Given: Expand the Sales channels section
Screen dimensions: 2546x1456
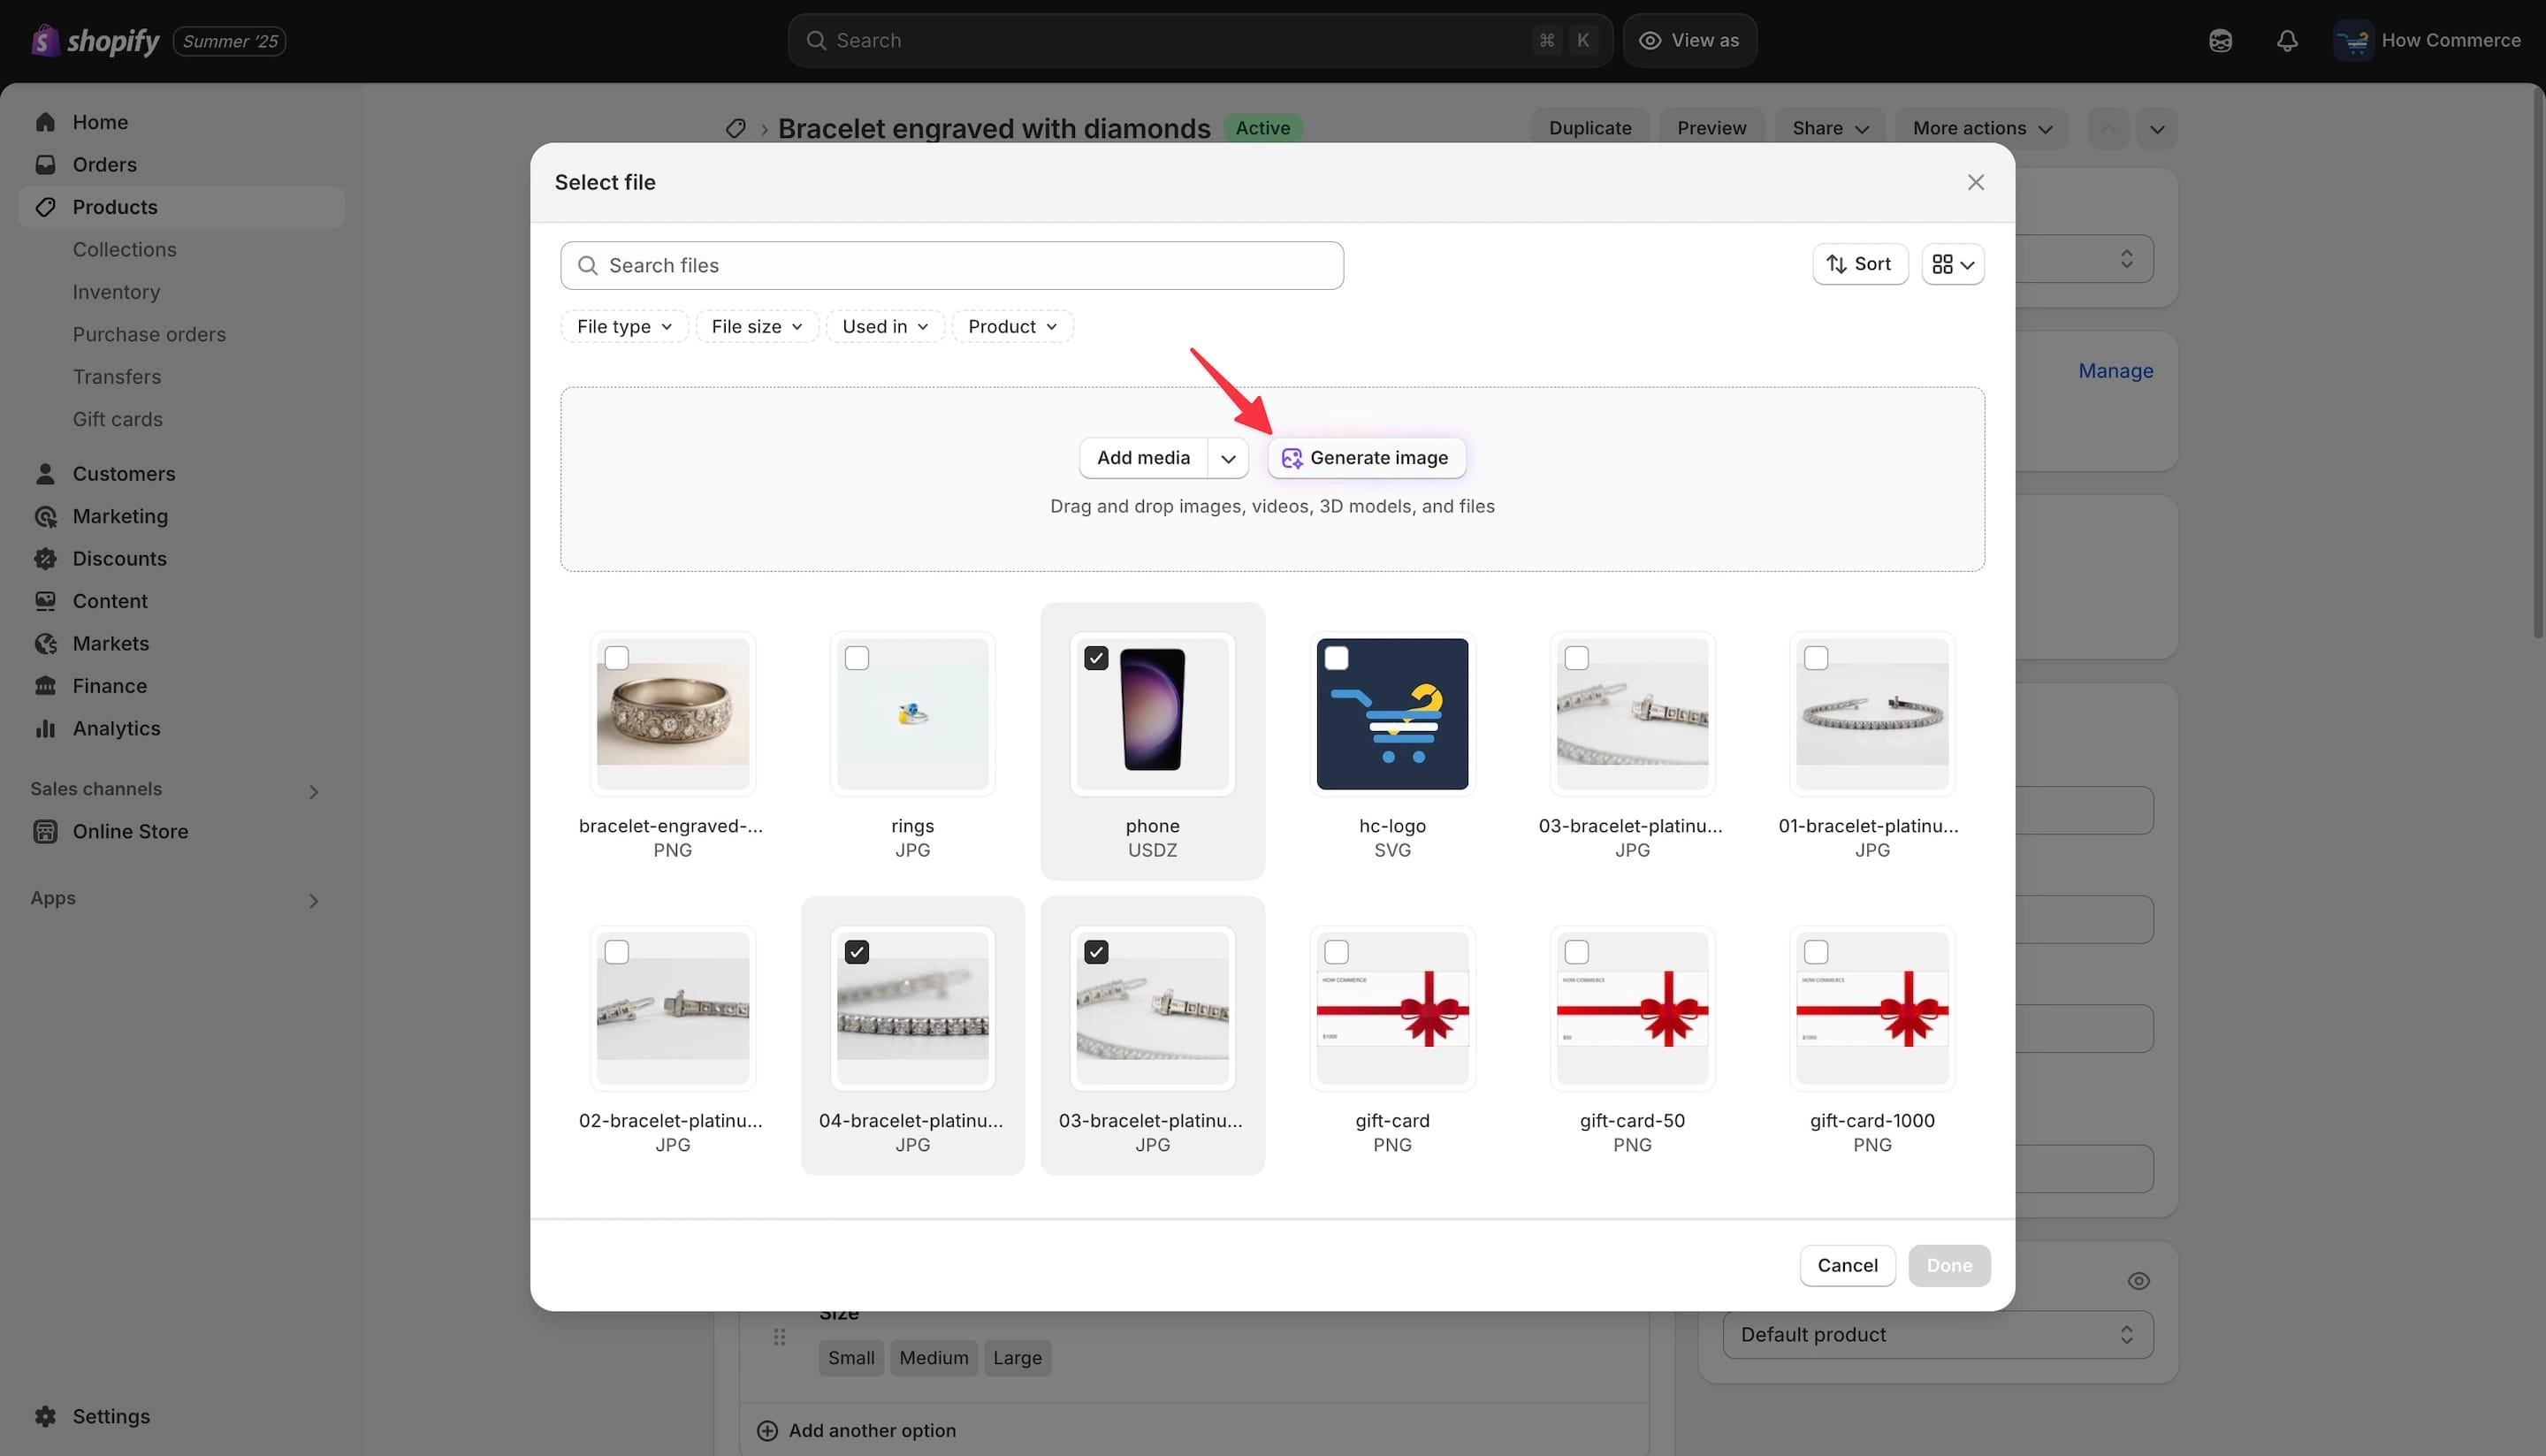Looking at the screenshot, I should click(314, 791).
